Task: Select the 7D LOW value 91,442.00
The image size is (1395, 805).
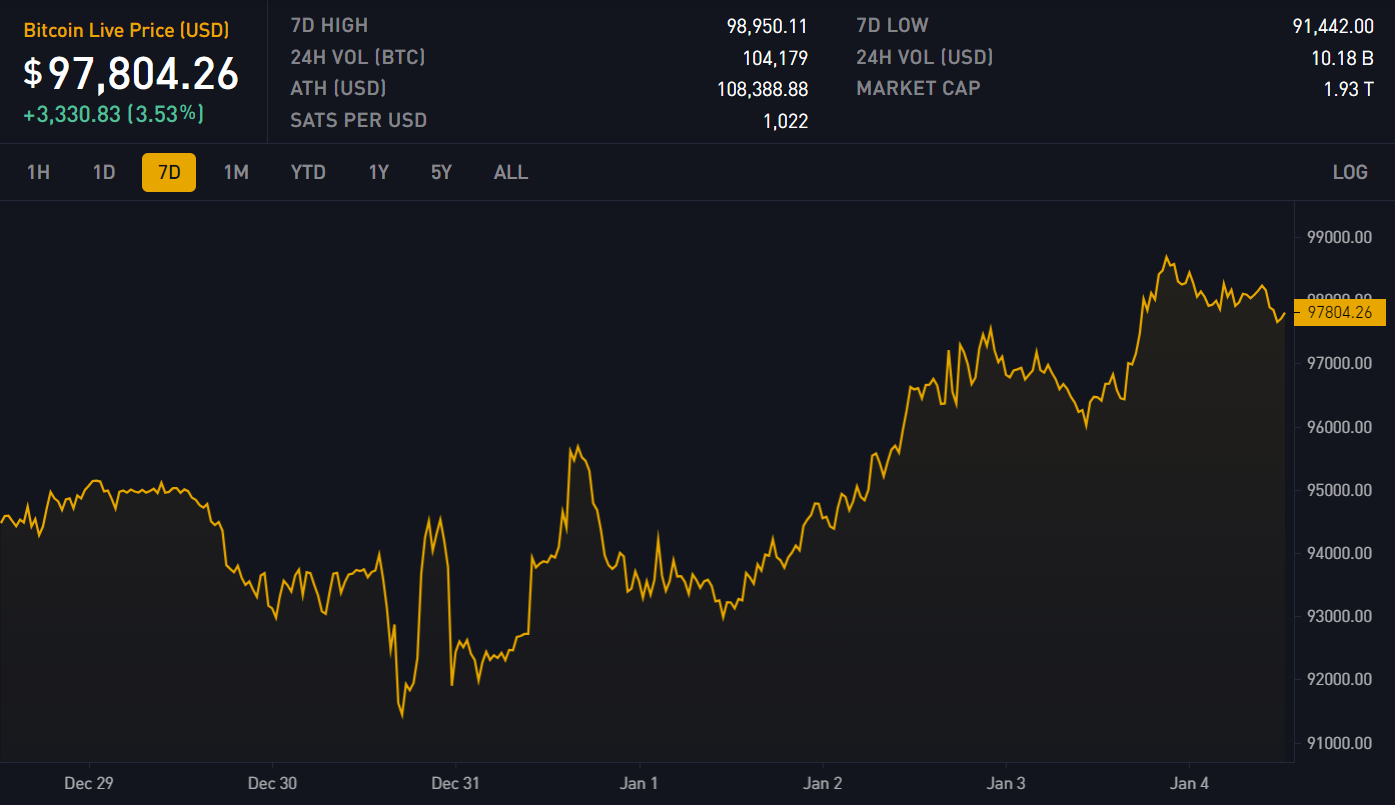Action: [1333, 26]
